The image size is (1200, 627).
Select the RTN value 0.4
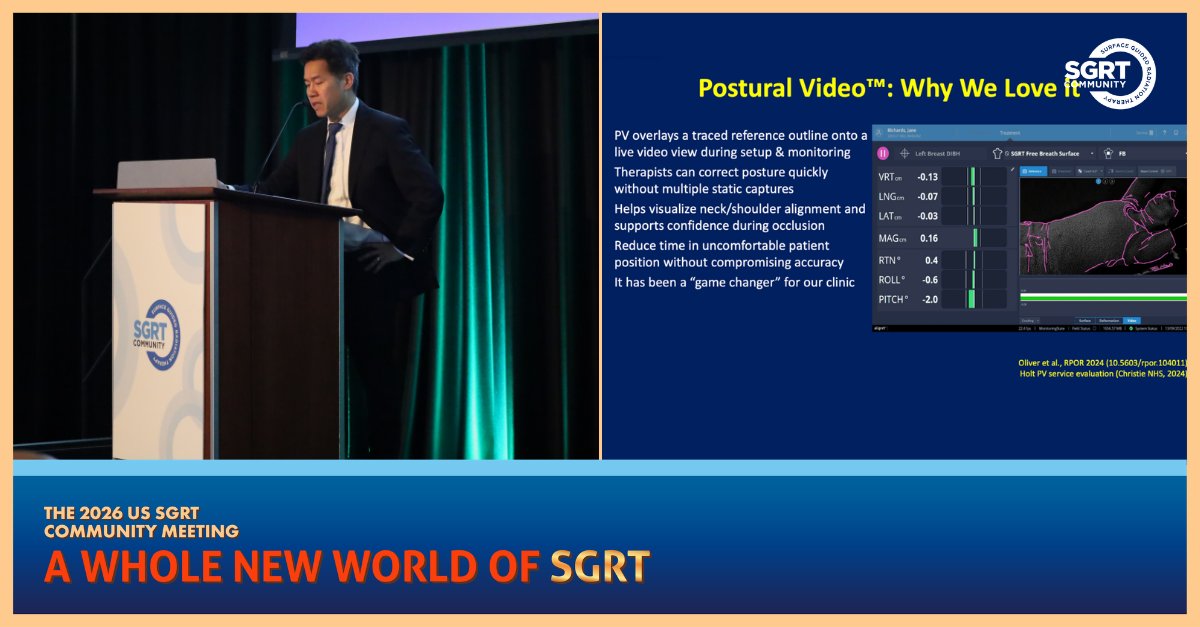pyautogui.click(x=931, y=260)
